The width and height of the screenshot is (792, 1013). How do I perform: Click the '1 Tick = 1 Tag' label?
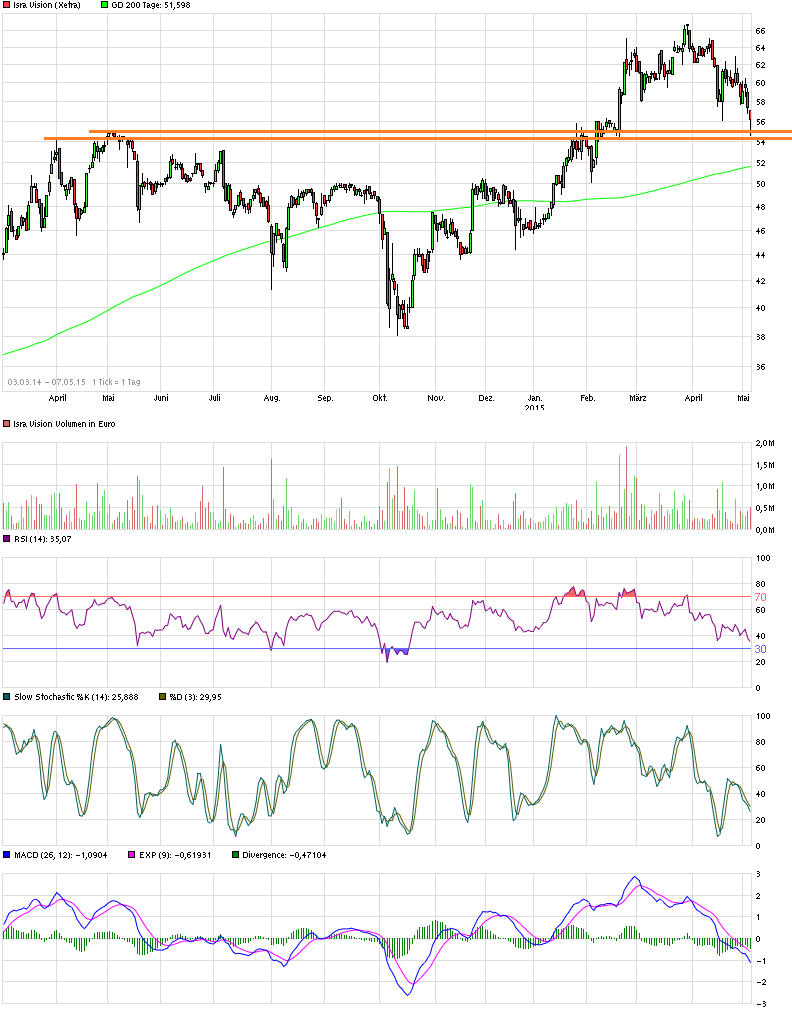(x=118, y=381)
